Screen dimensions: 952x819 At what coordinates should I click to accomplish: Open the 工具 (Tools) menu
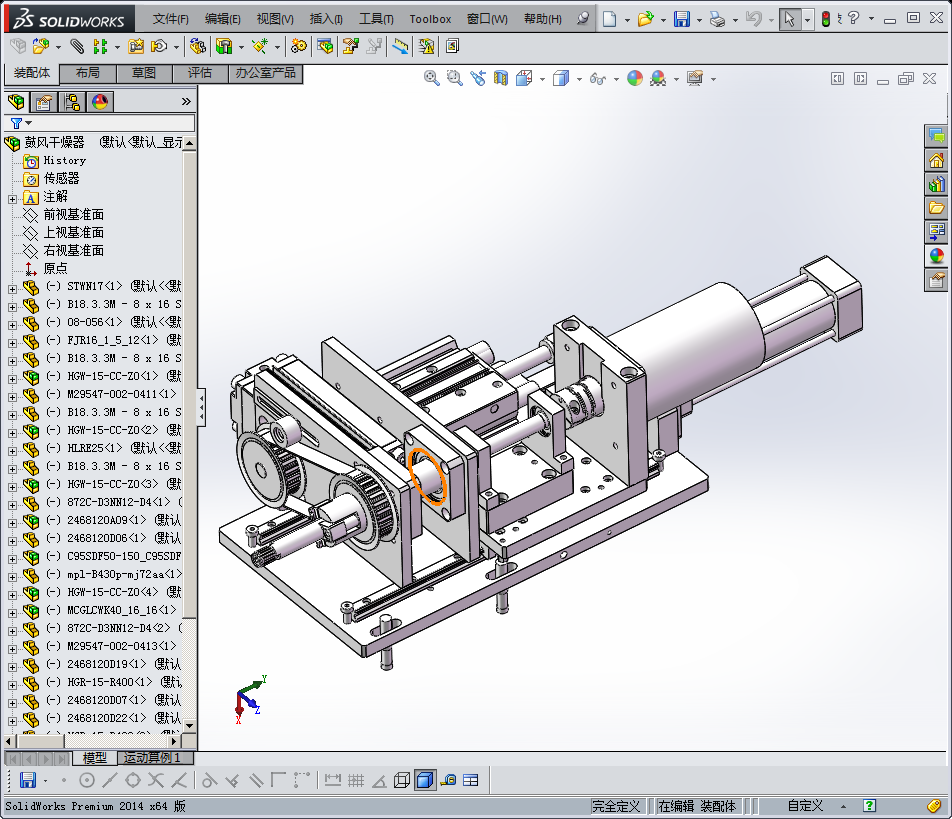(376, 19)
